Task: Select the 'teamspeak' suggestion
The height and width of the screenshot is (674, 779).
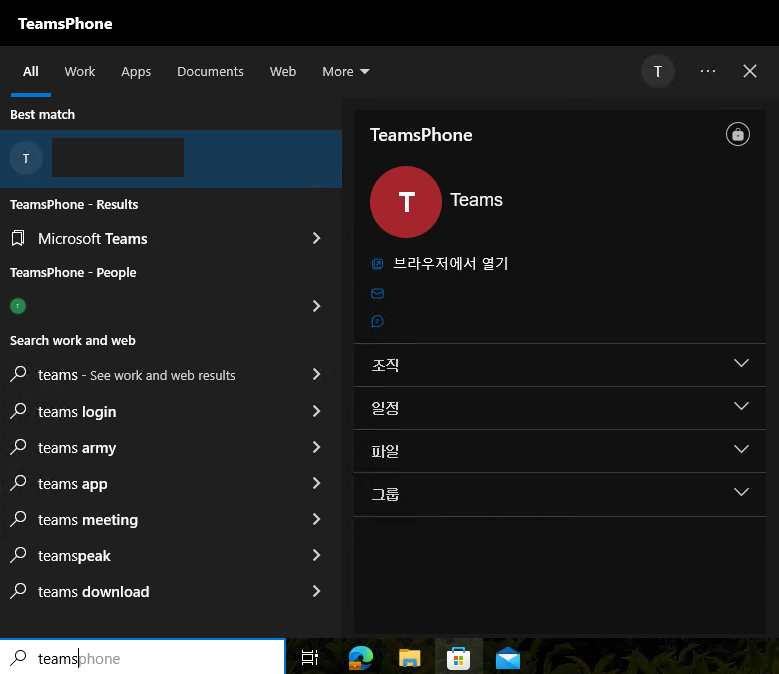Action: pyautogui.click(x=171, y=555)
